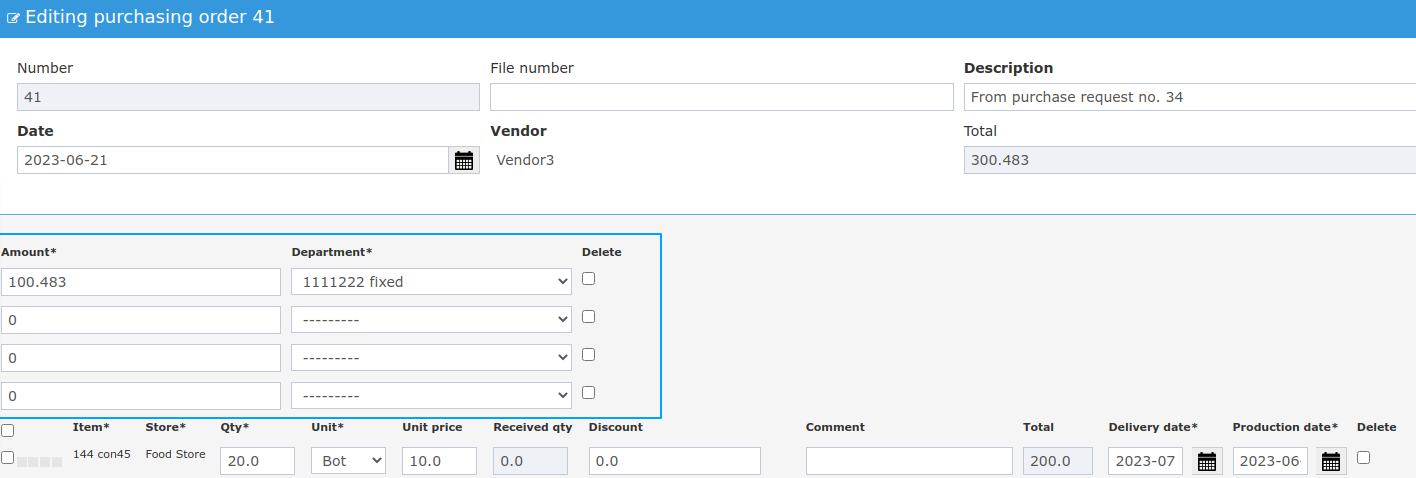The width and height of the screenshot is (1416, 478).
Task: Click the item name 144 con45
Action: 102,454
